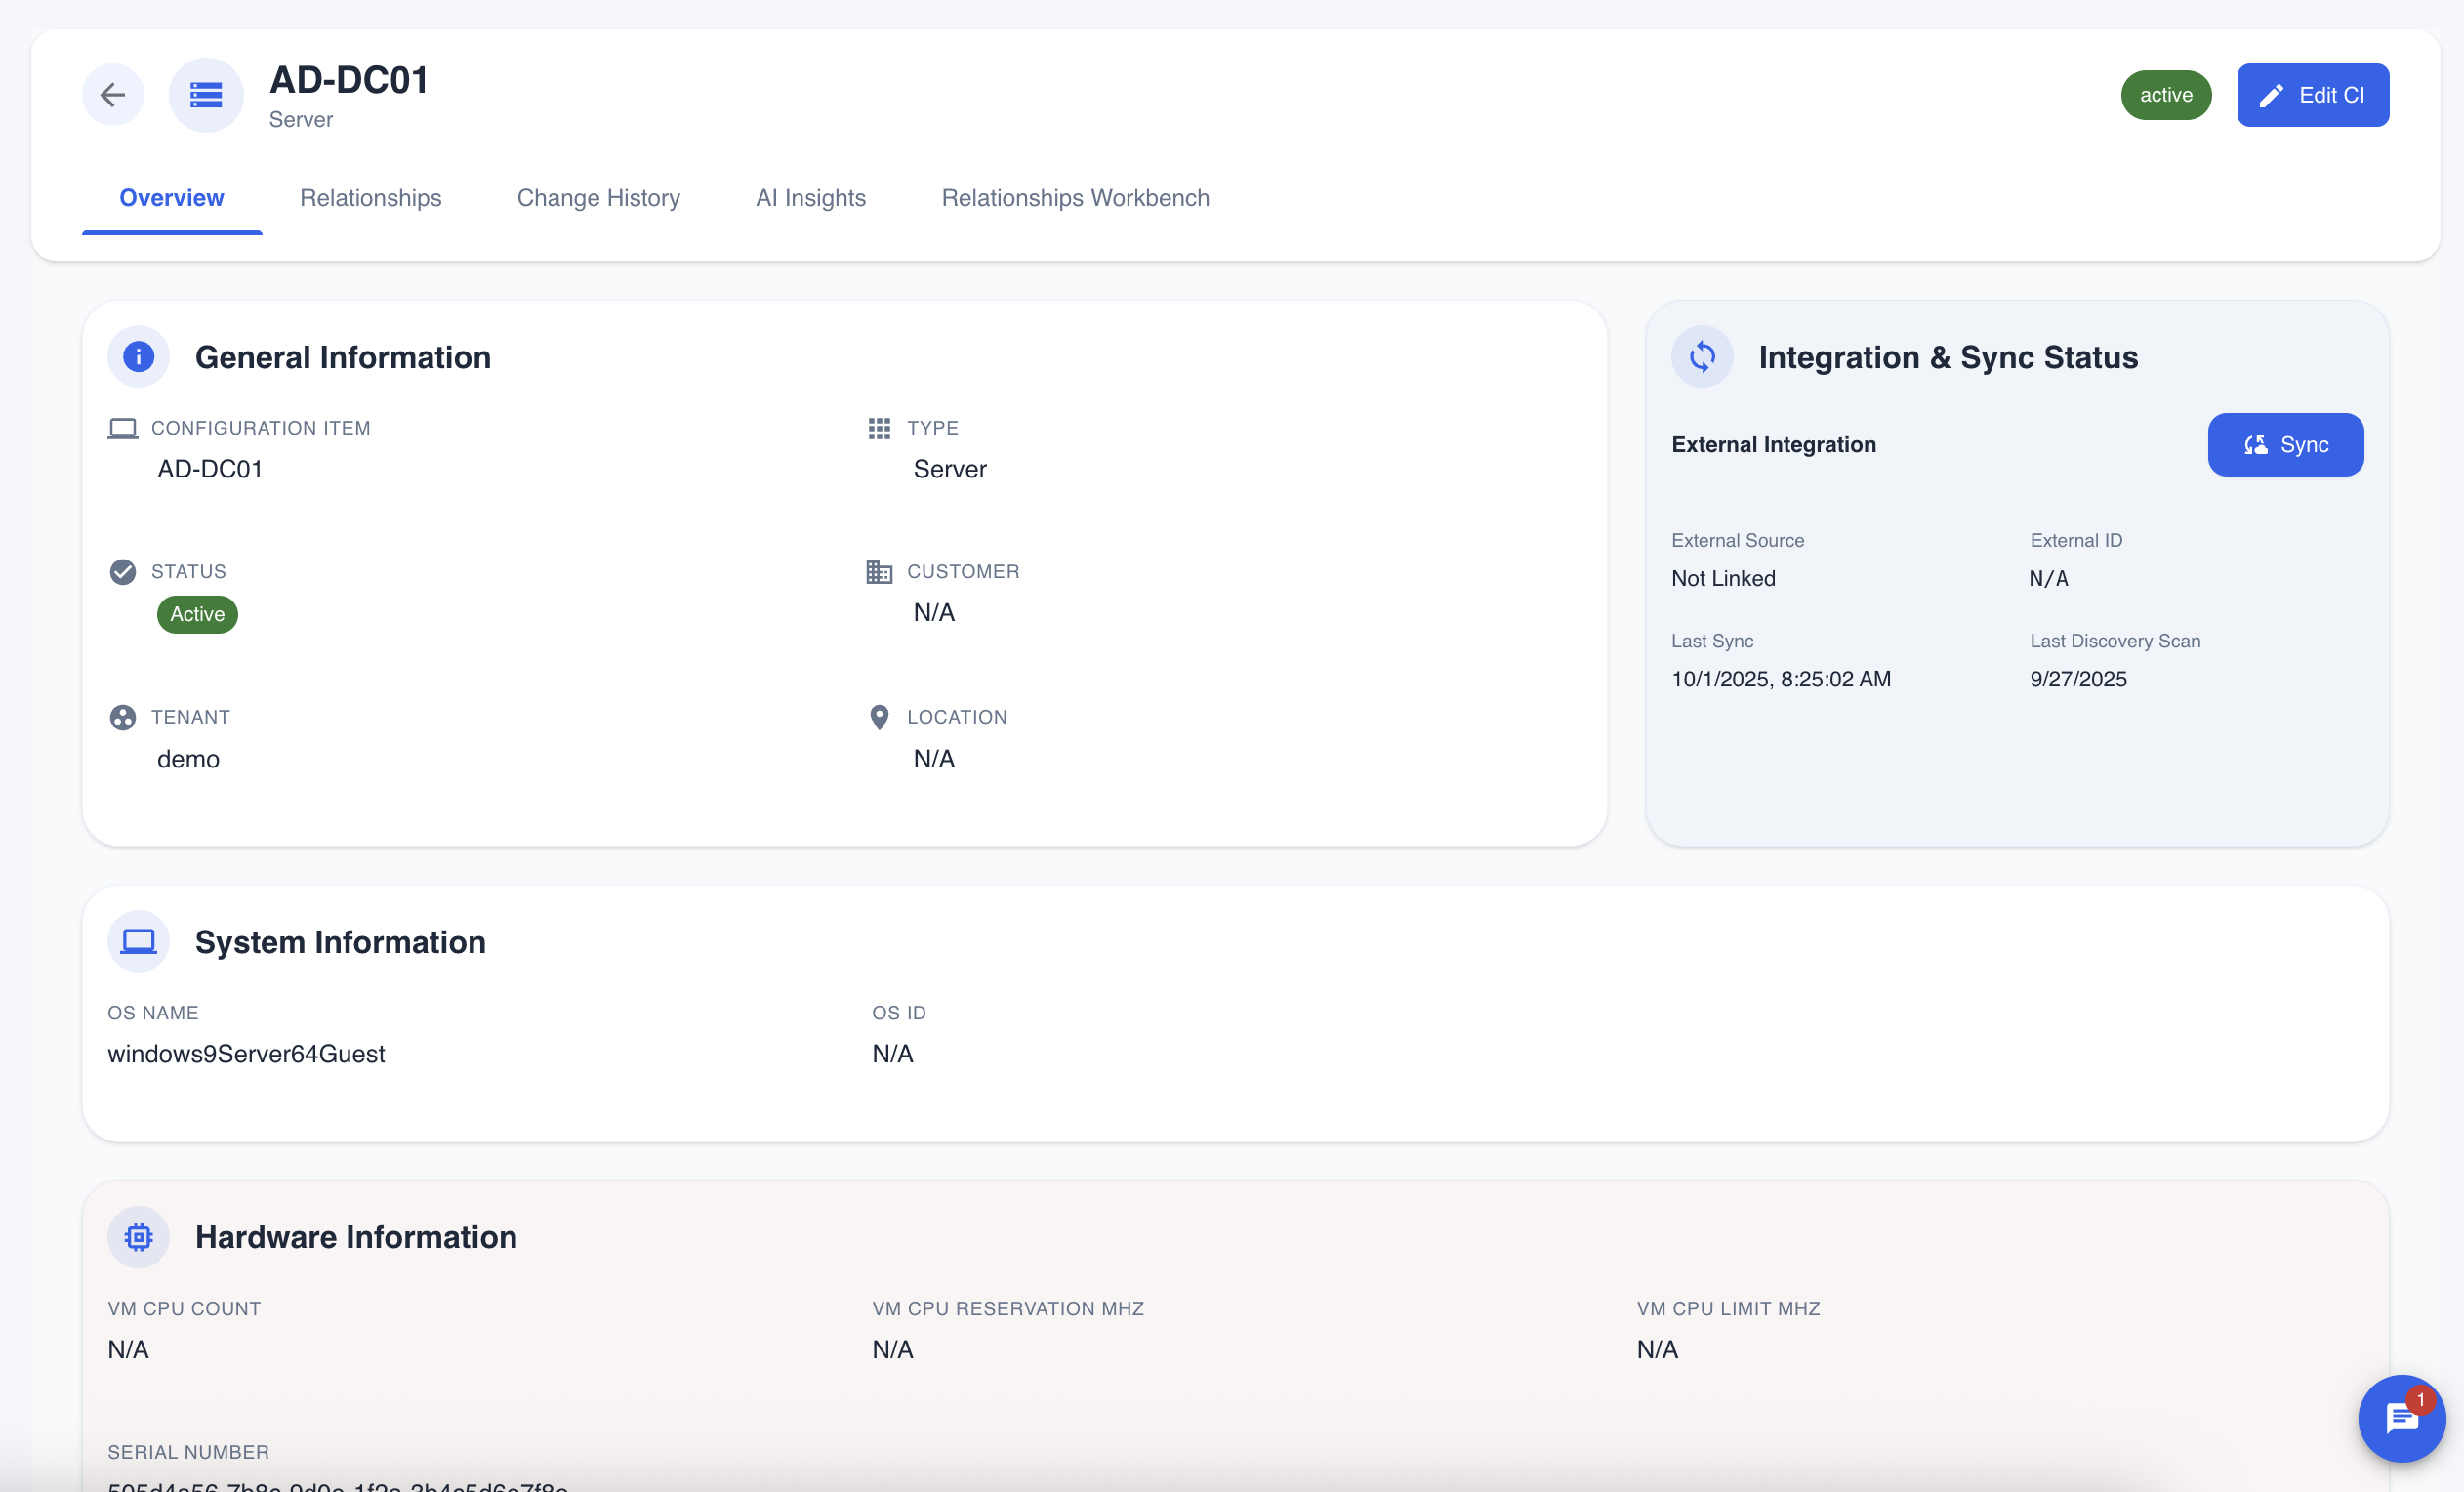Click the green active badge in header
Image resolution: width=2464 pixels, height=1492 pixels.
tap(2165, 95)
